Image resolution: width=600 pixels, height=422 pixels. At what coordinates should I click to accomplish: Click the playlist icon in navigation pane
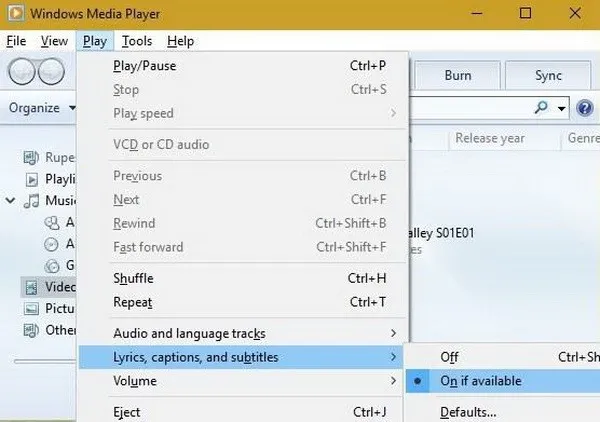pyautogui.click(x=30, y=180)
